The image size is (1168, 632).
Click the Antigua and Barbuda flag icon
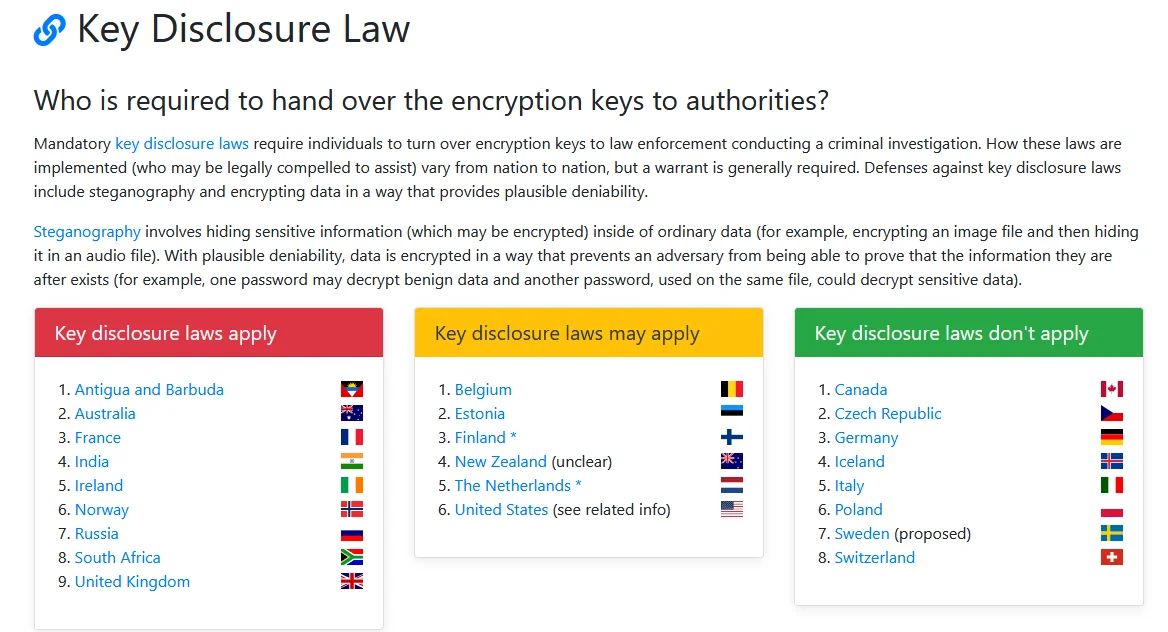351,389
